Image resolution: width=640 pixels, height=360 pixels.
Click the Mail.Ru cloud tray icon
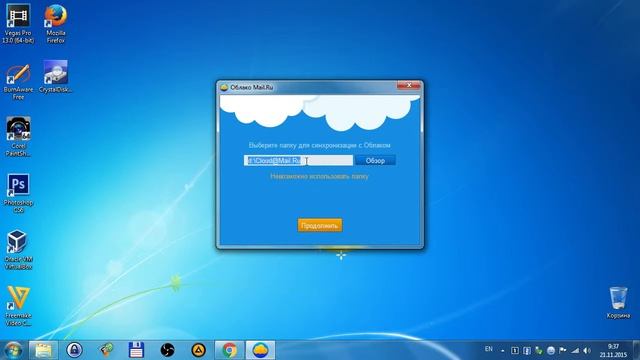[x=551, y=351]
